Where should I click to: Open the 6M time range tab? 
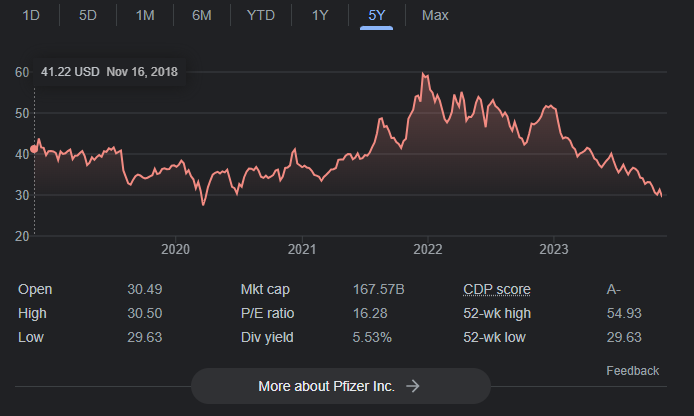tap(202, 15)
